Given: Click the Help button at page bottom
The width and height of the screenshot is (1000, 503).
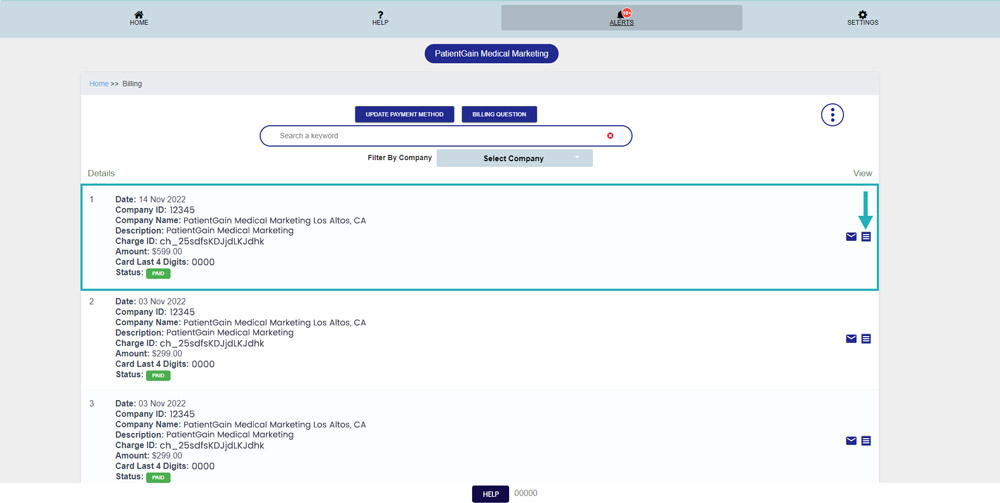Looking at the screenshot, I should pos(490,494).
